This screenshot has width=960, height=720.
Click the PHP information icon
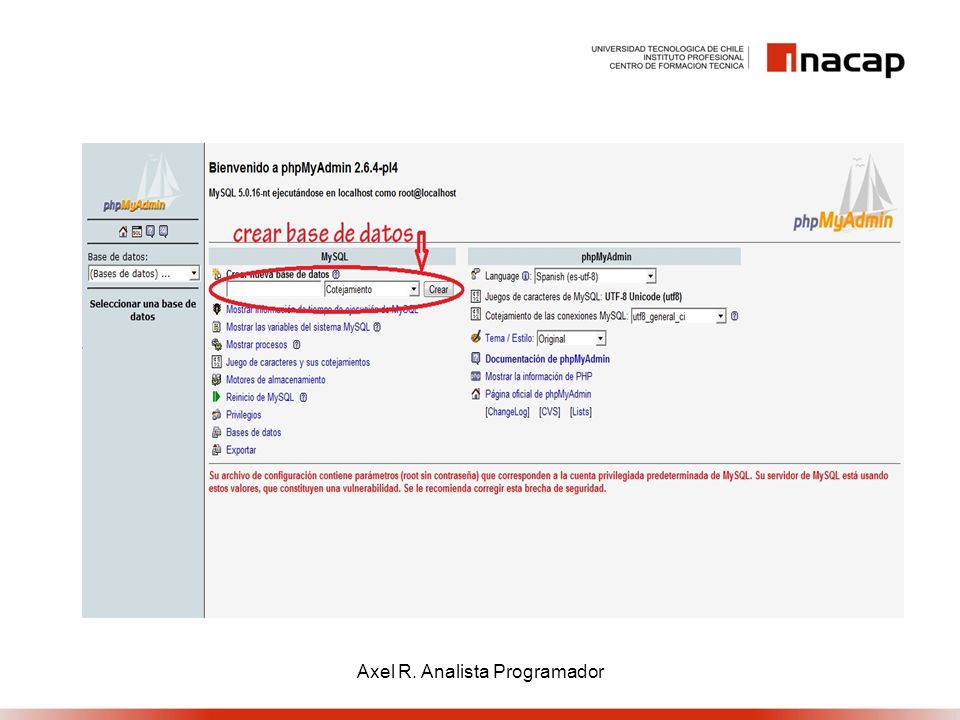[476, 376]
